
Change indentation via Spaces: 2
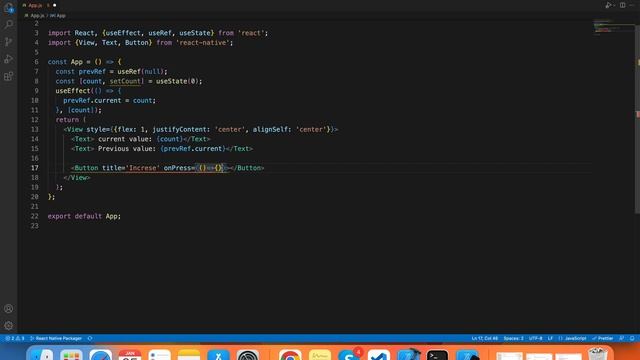tap(513, 338)
